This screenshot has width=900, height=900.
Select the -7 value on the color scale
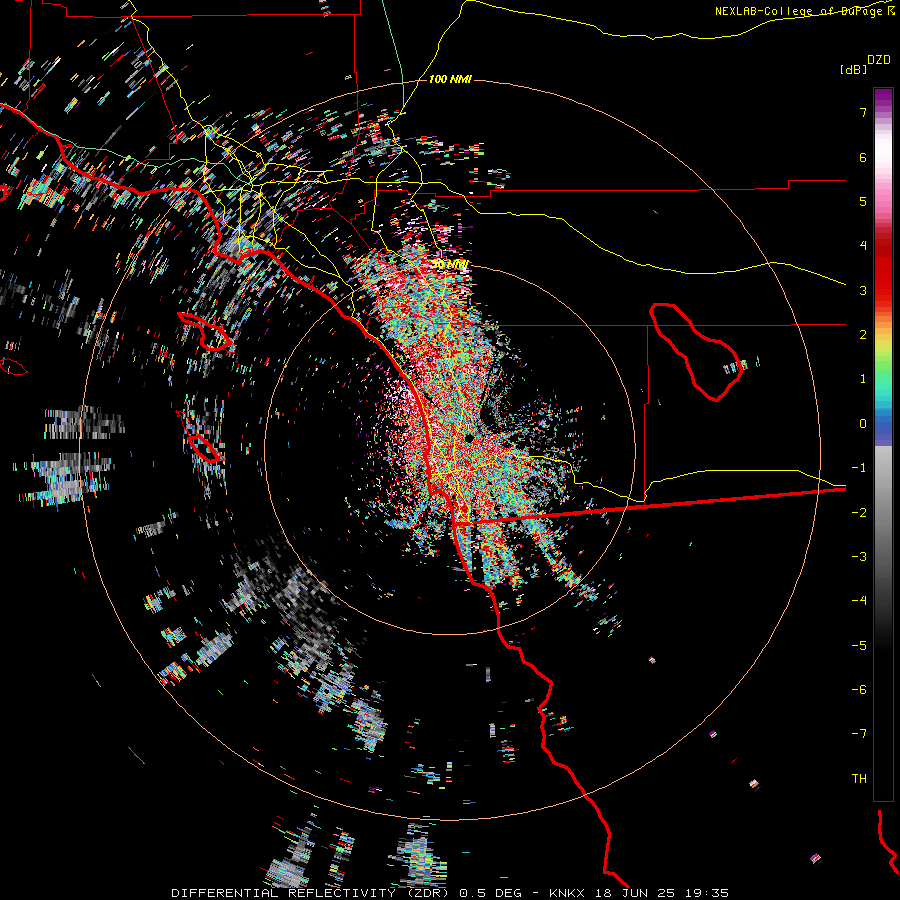point(859,734)
